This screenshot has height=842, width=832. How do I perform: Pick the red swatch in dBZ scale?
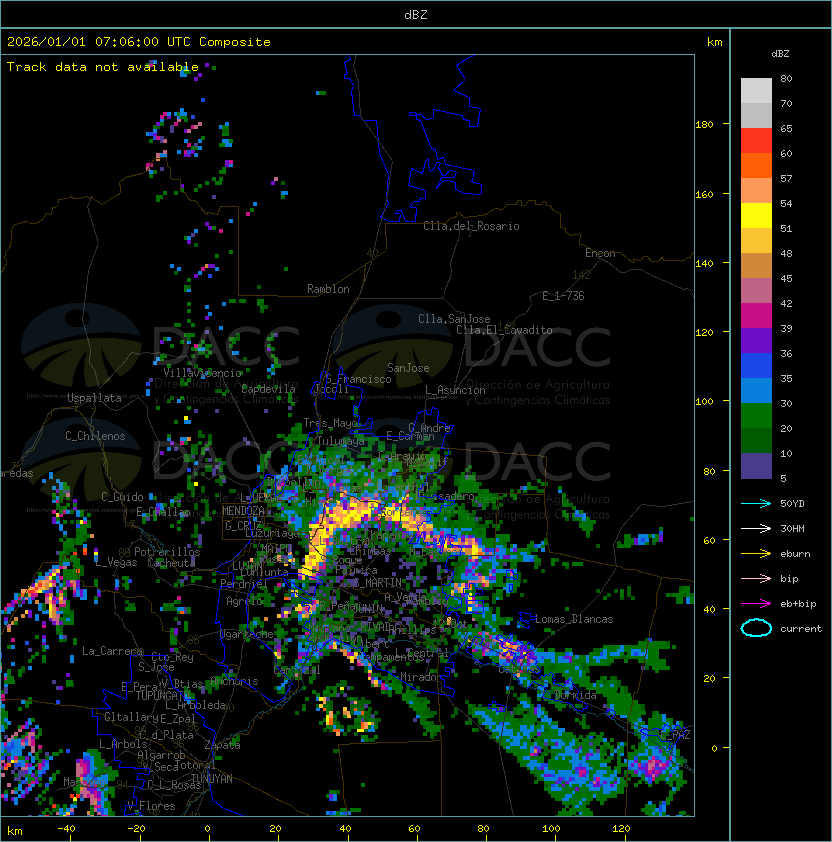pos(756,141)
